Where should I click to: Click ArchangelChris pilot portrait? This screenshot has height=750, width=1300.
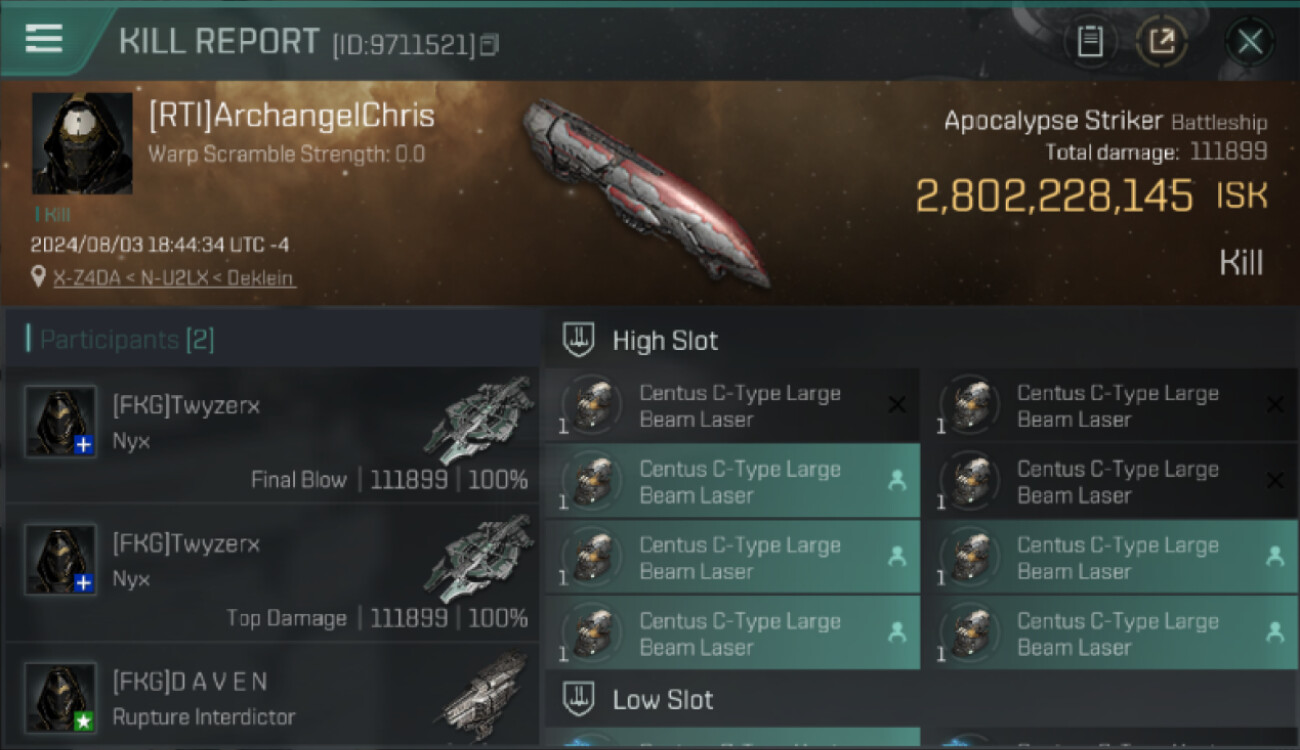tap(82, 144)
